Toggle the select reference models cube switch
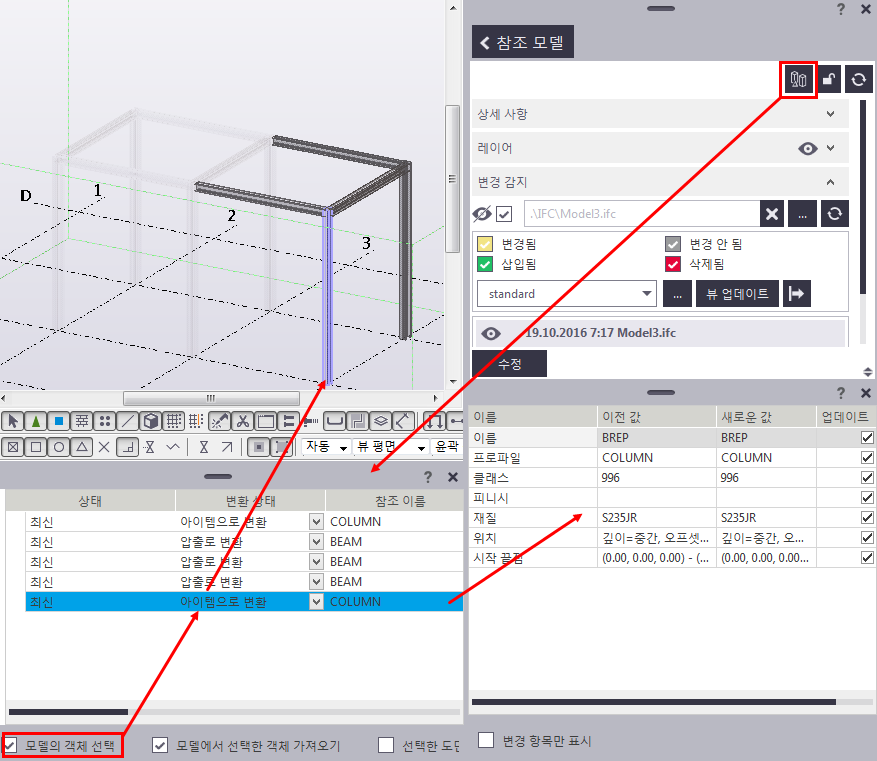The height and width of the screenshot is (761, 877). pos(150,421)
